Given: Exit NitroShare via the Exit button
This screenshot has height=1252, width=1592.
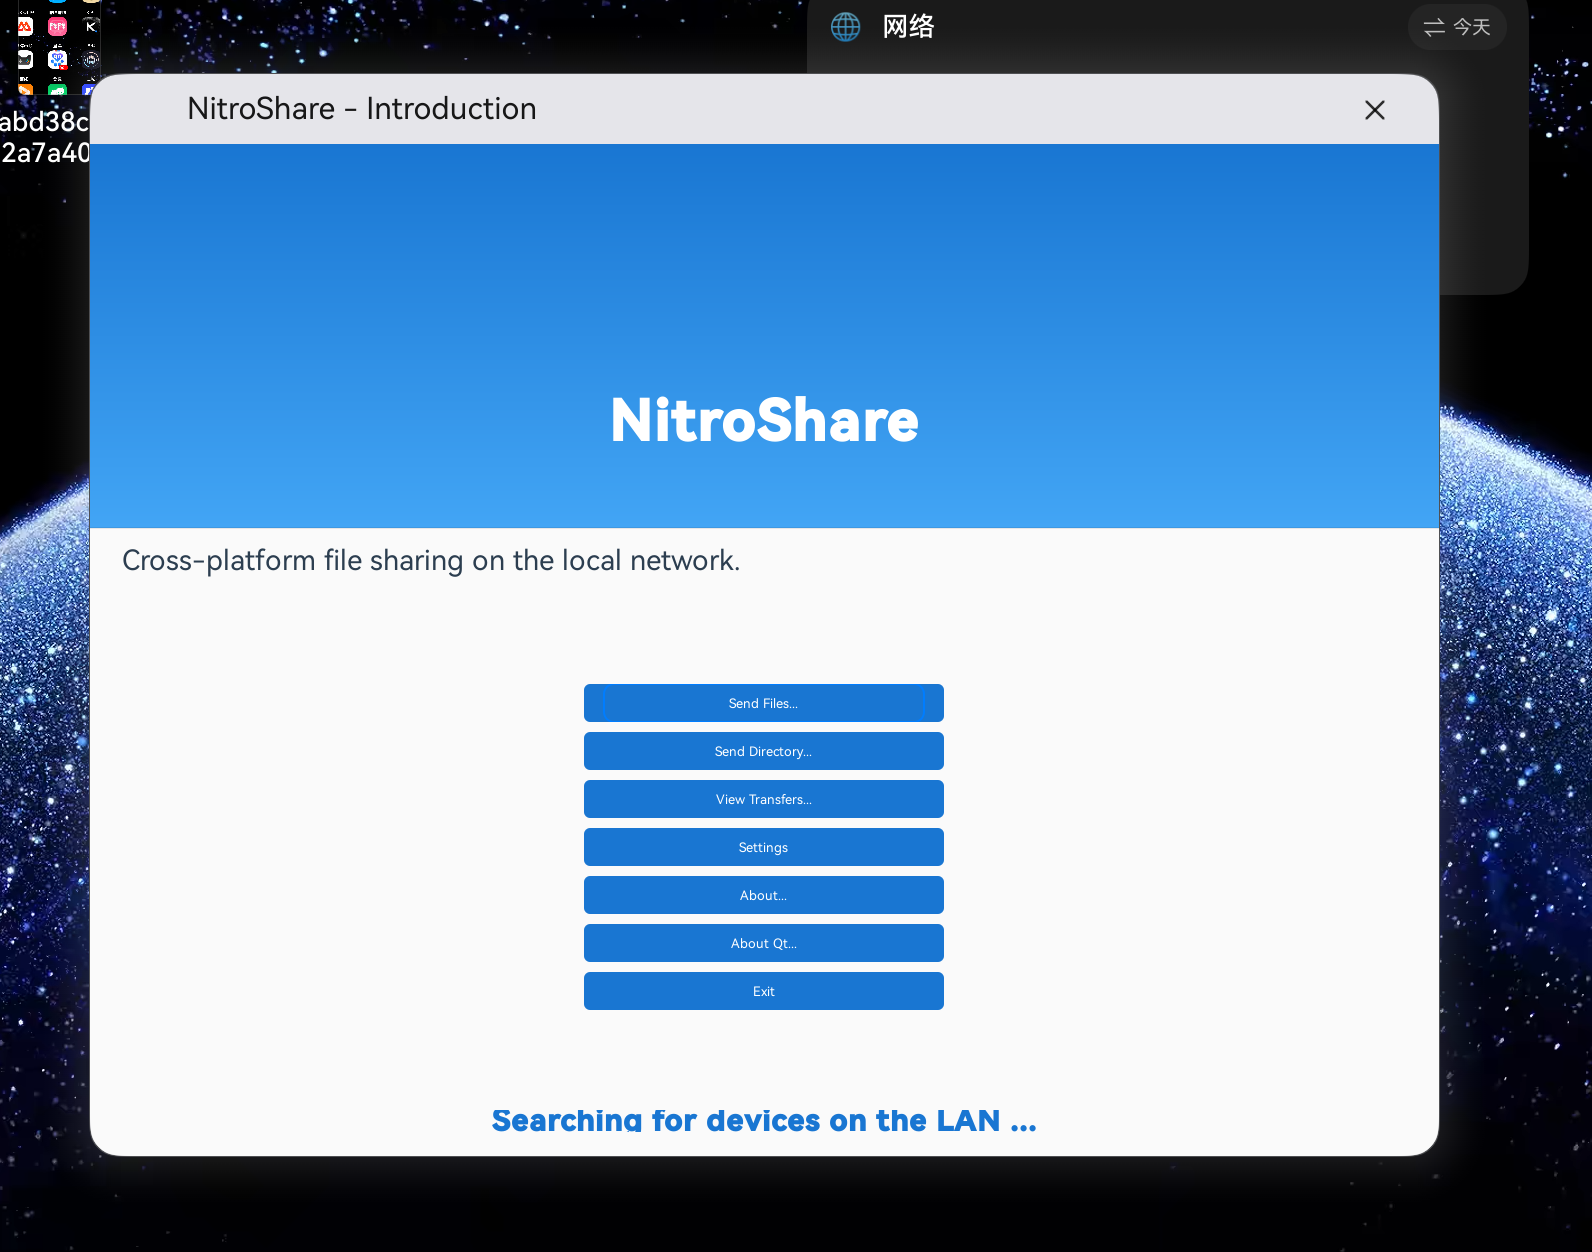Looking at the screenshot, I should pos(763,991).
